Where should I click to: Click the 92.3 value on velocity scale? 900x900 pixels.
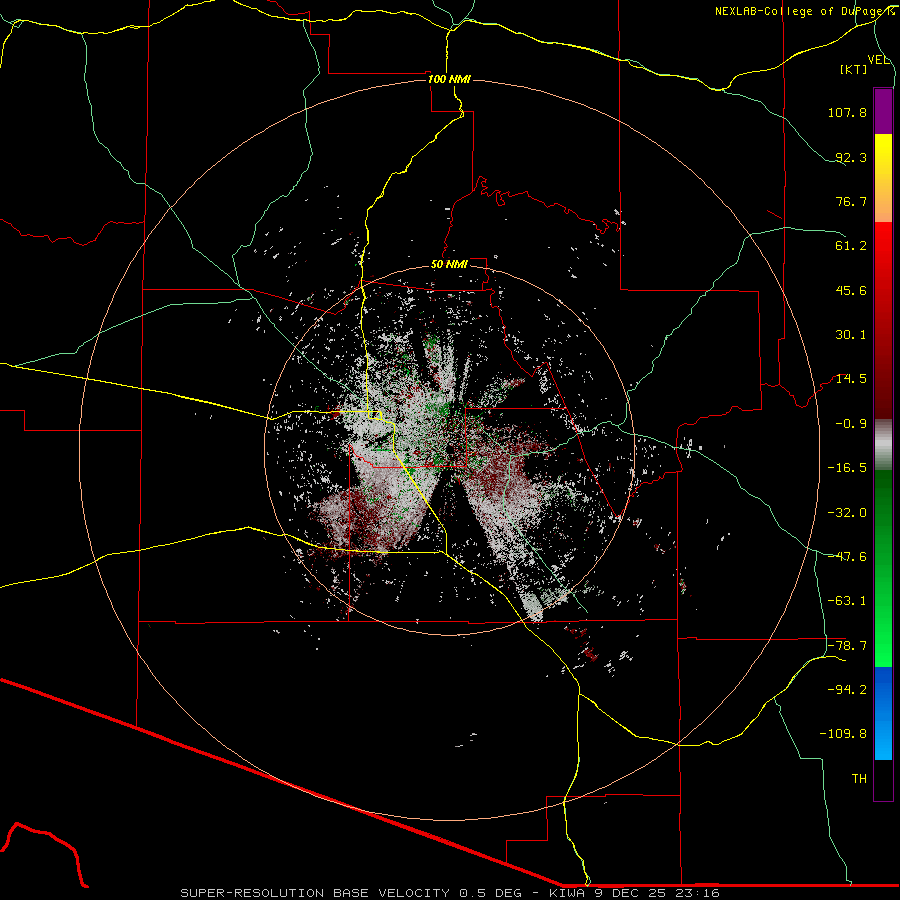(851, 157)
